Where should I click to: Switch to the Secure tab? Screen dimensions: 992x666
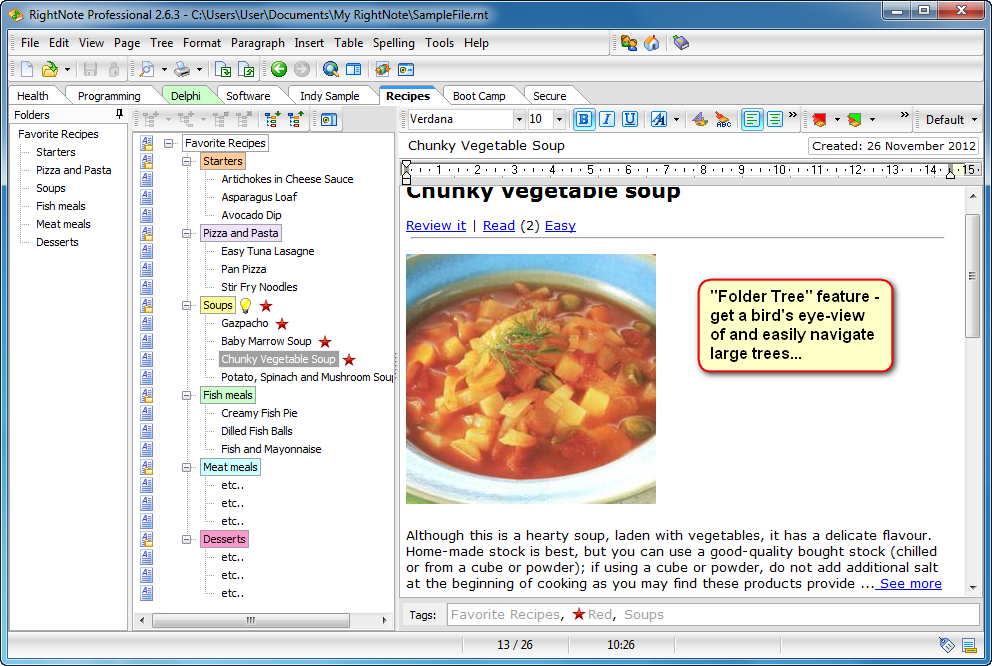(549, 96)
